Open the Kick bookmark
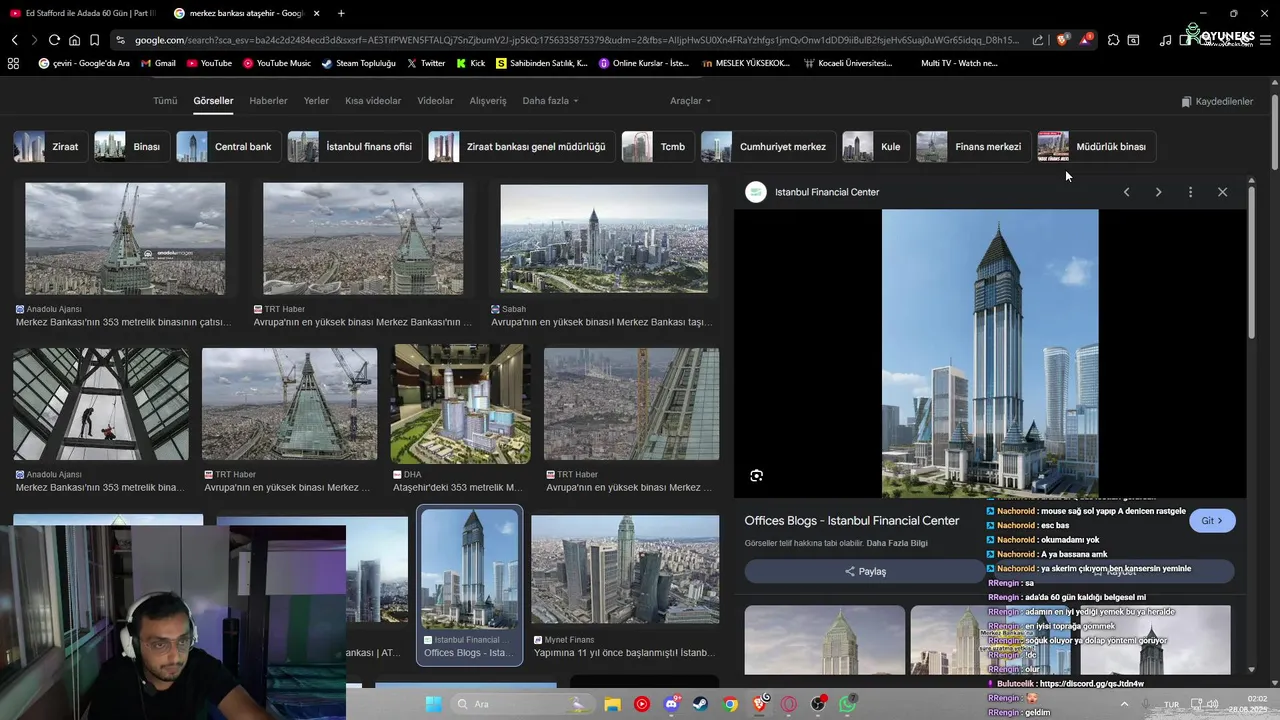Screen dimensions: 1280x720 tap(470, 63)
